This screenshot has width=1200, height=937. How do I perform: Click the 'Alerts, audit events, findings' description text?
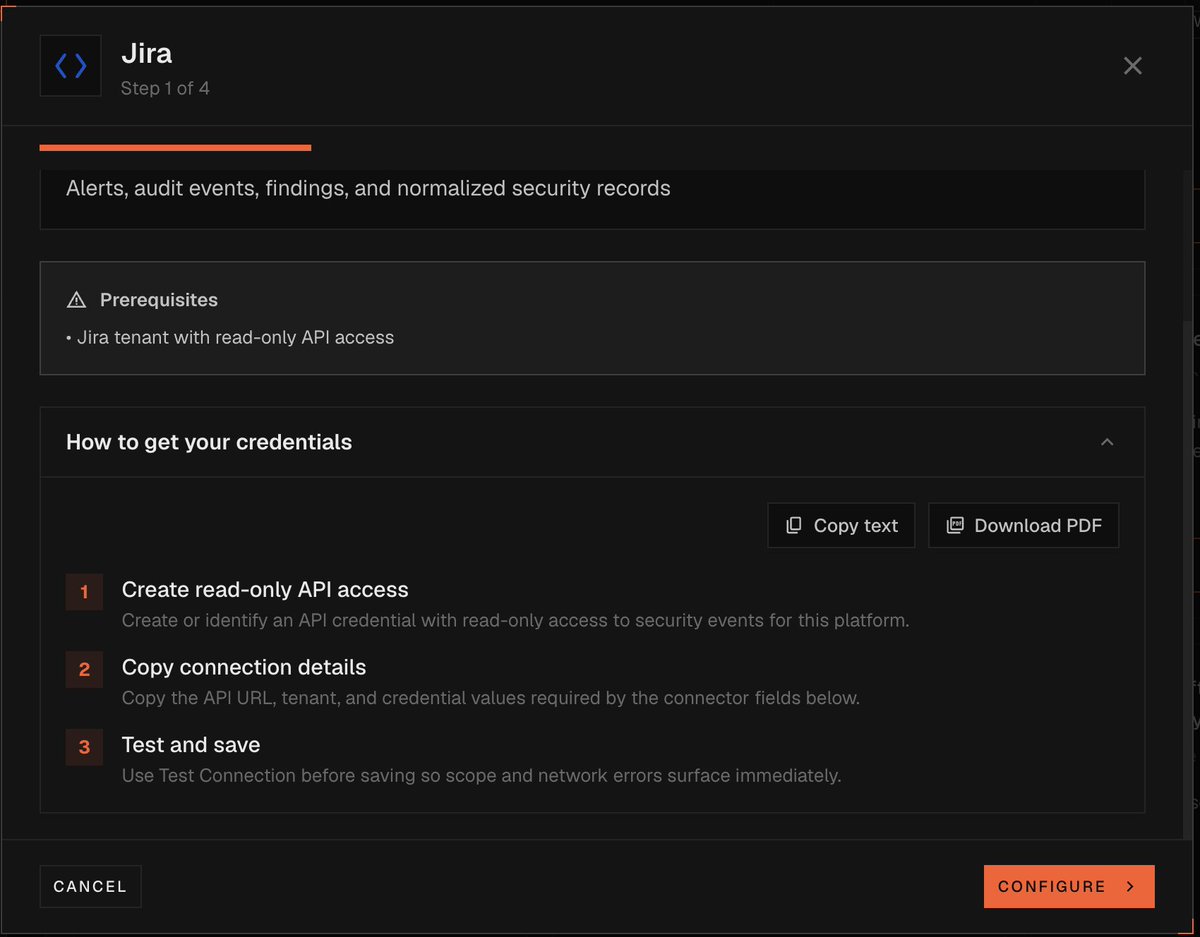pyautogui.click(x=368, y=188)
